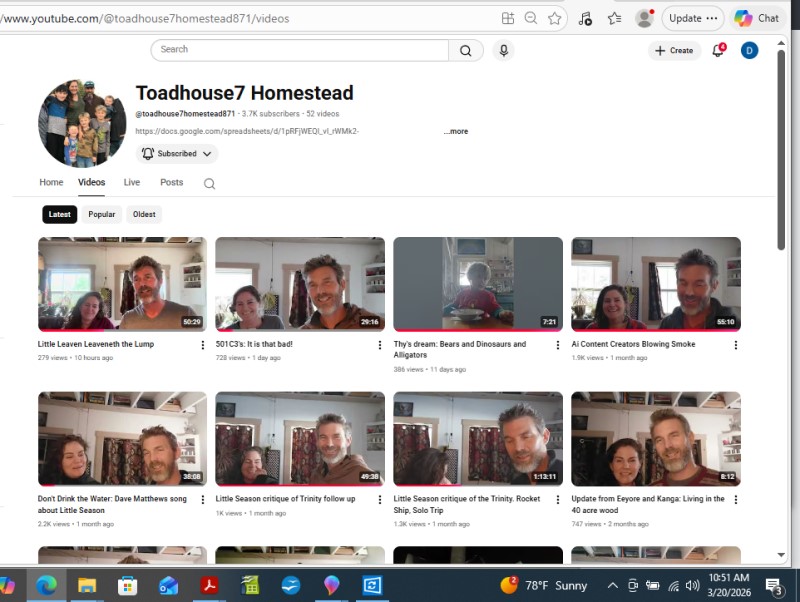Select the Oldest sort filter
The image size is (800, 602).
pyautogui.click(x=144, y=214)
